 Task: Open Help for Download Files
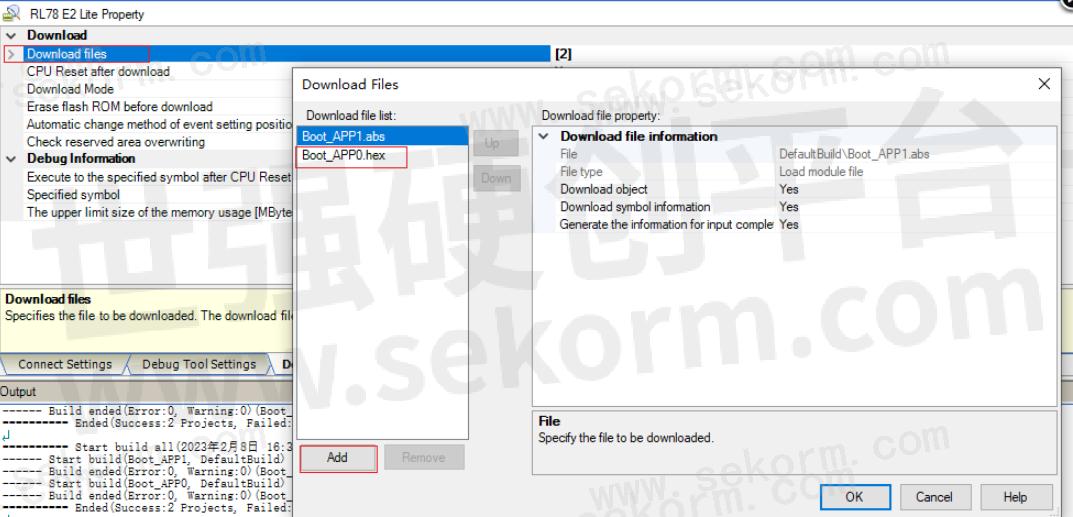(1014, 497)
